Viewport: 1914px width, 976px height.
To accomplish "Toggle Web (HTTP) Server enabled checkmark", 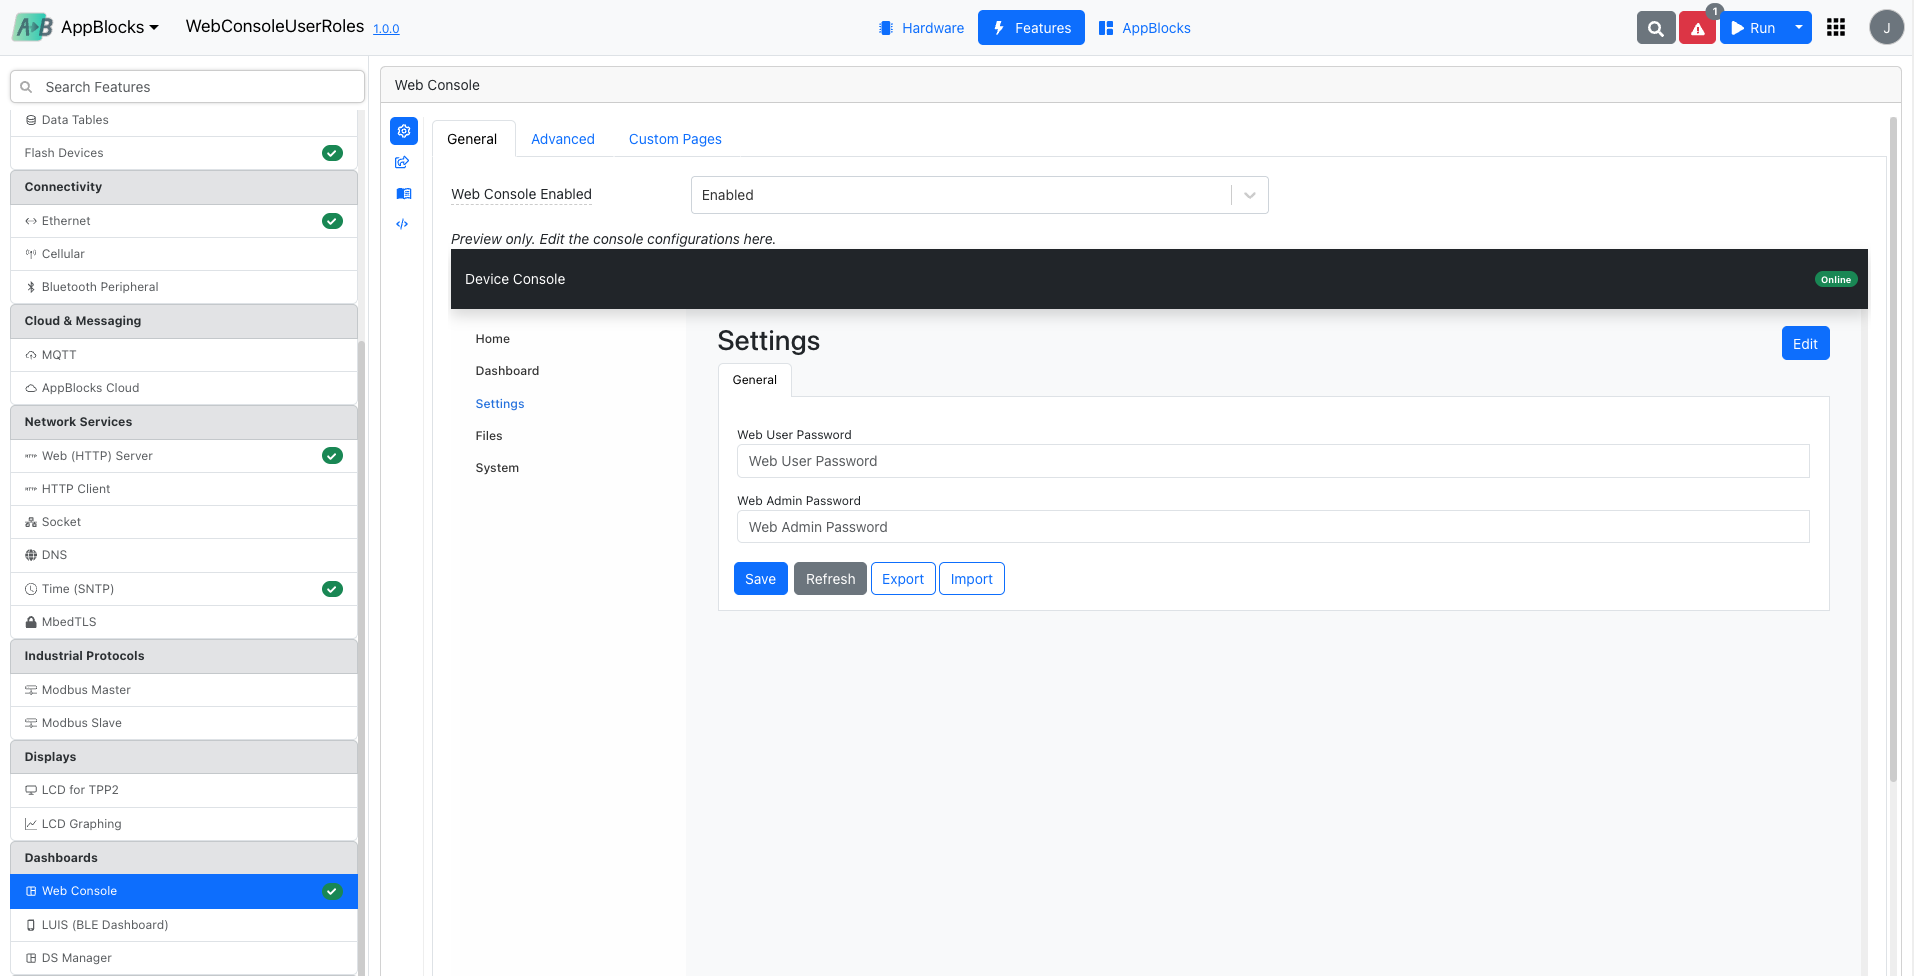I will pyautogui.click(x=333, y=456).
